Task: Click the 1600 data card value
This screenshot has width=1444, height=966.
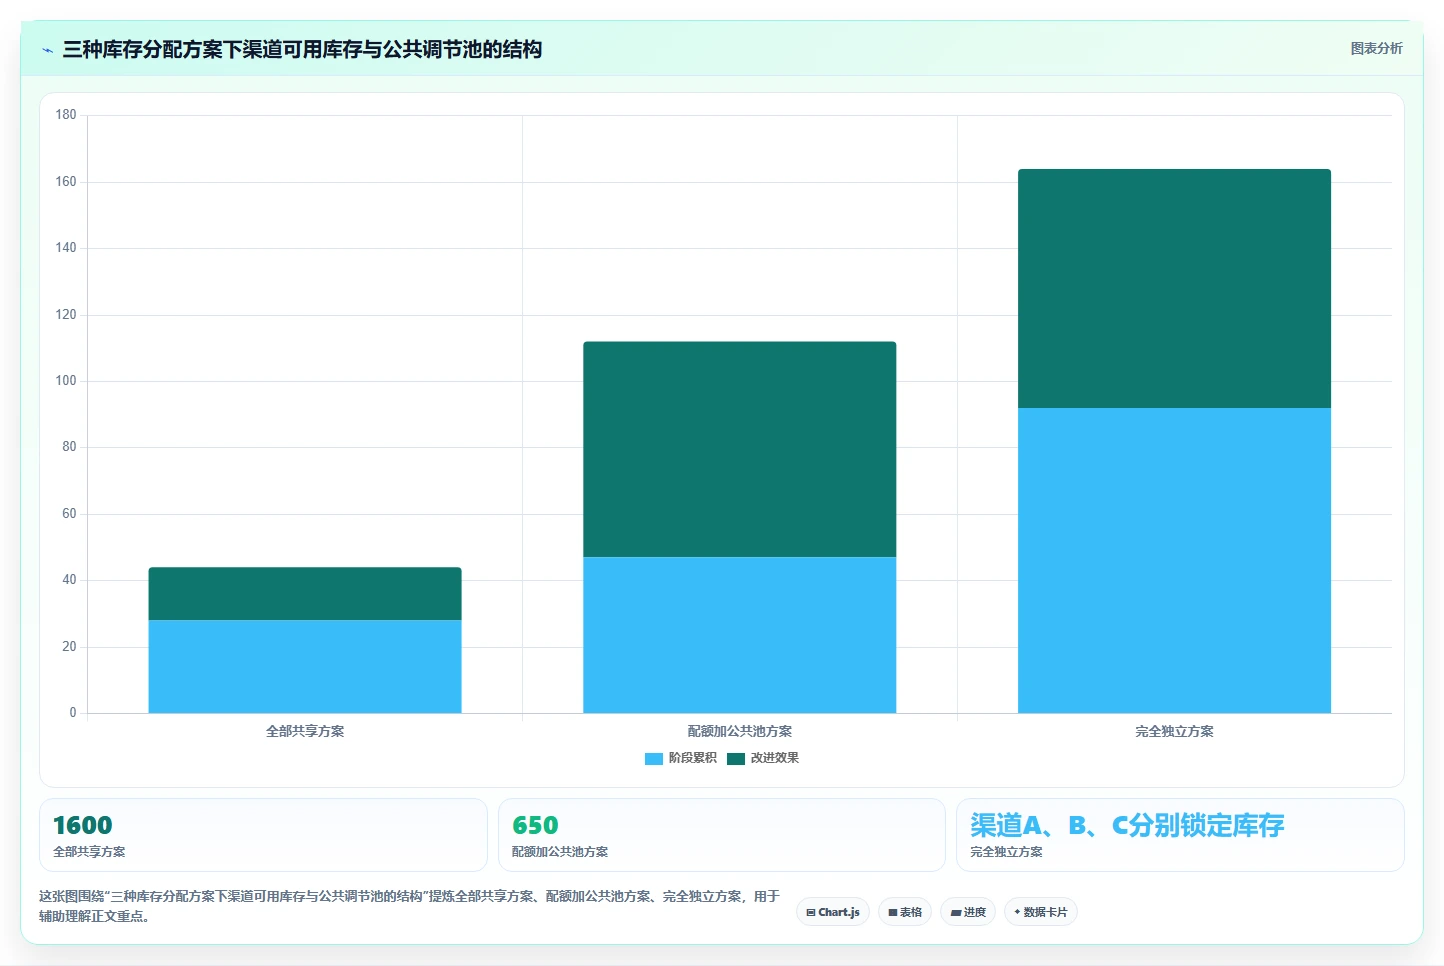Action: [82, 825]
